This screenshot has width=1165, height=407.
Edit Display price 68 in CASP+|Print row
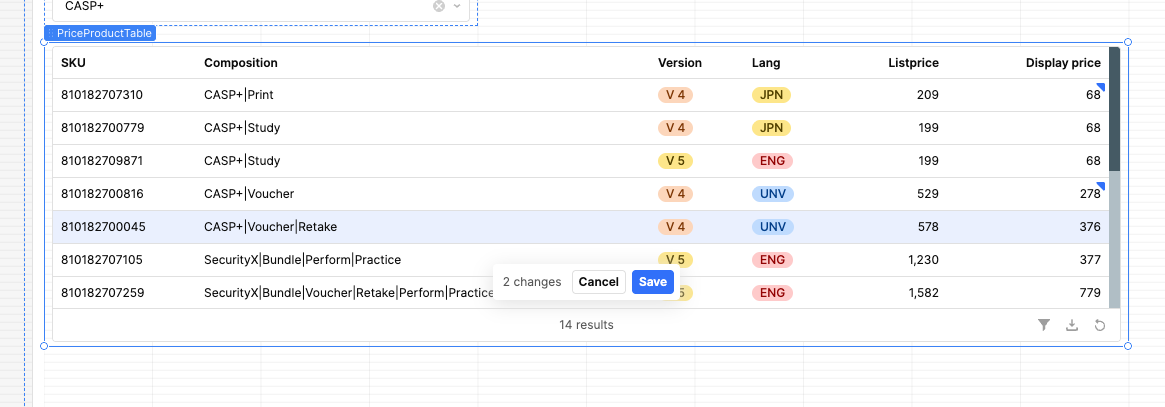[x=1092, y=95]
